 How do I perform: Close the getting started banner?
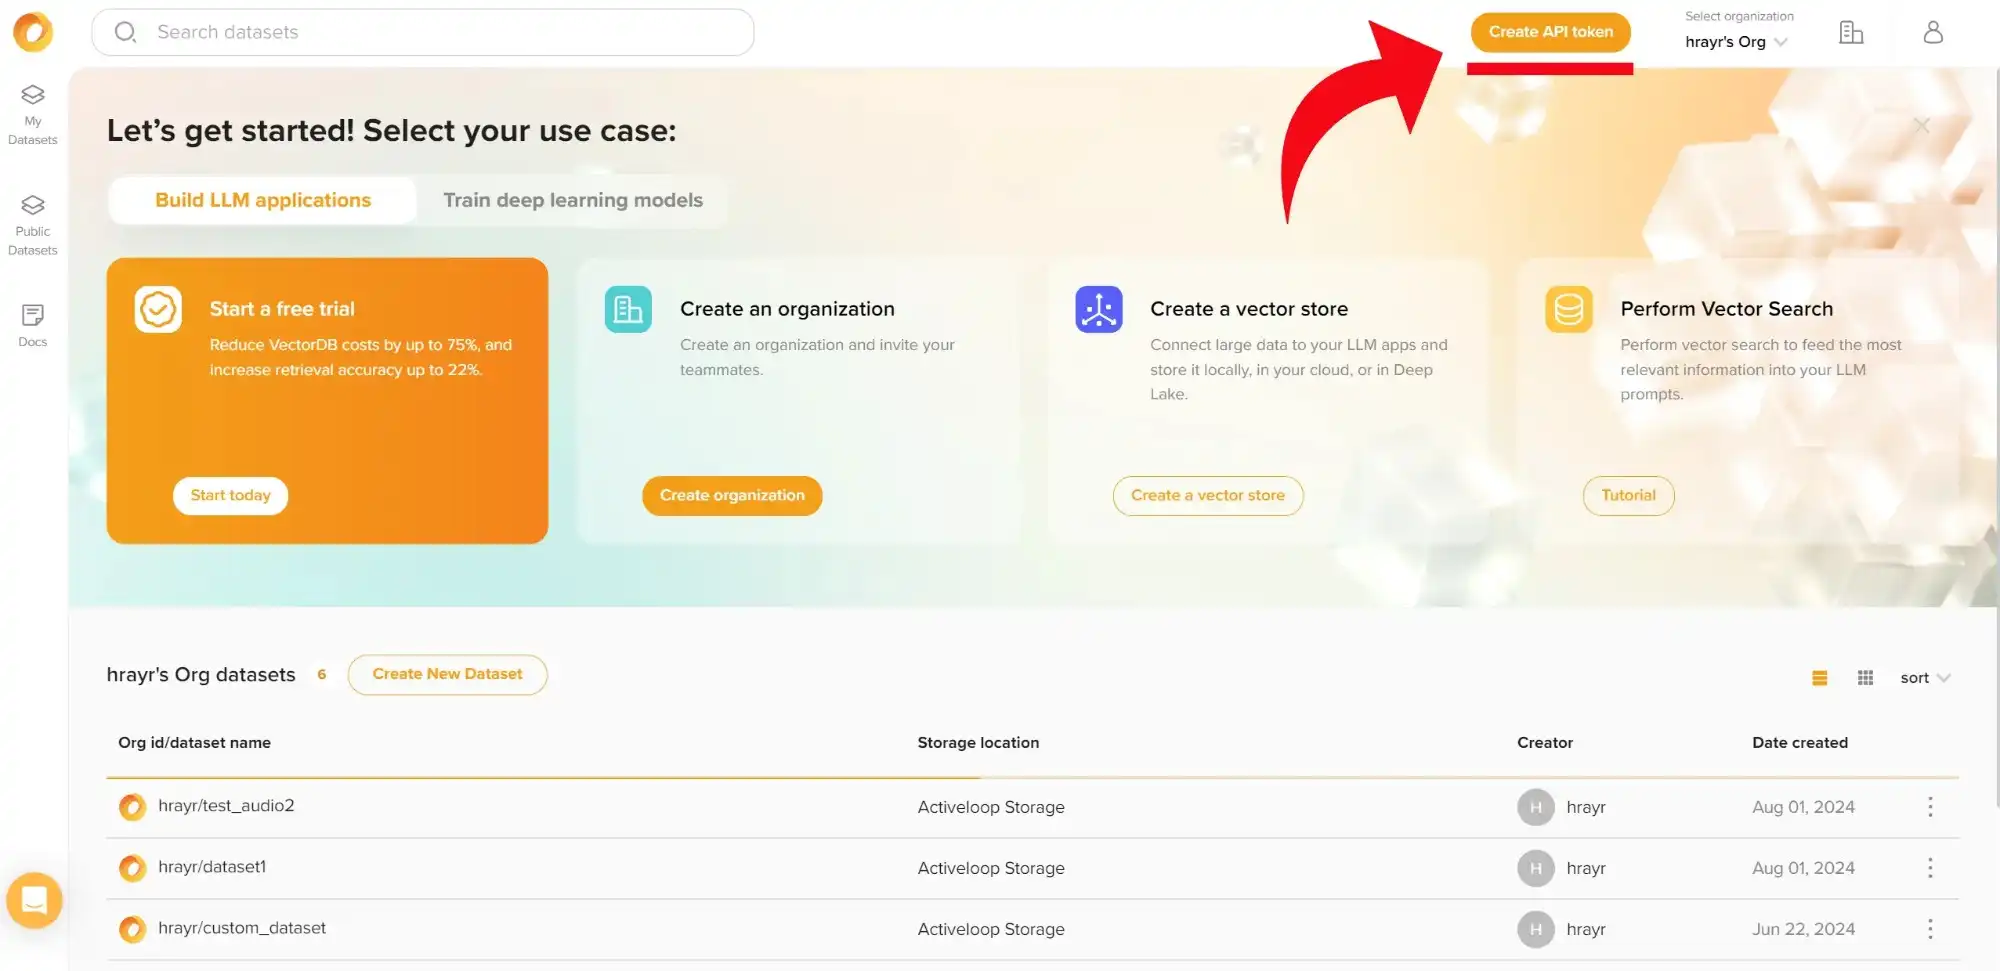[x=1921, y=125]
